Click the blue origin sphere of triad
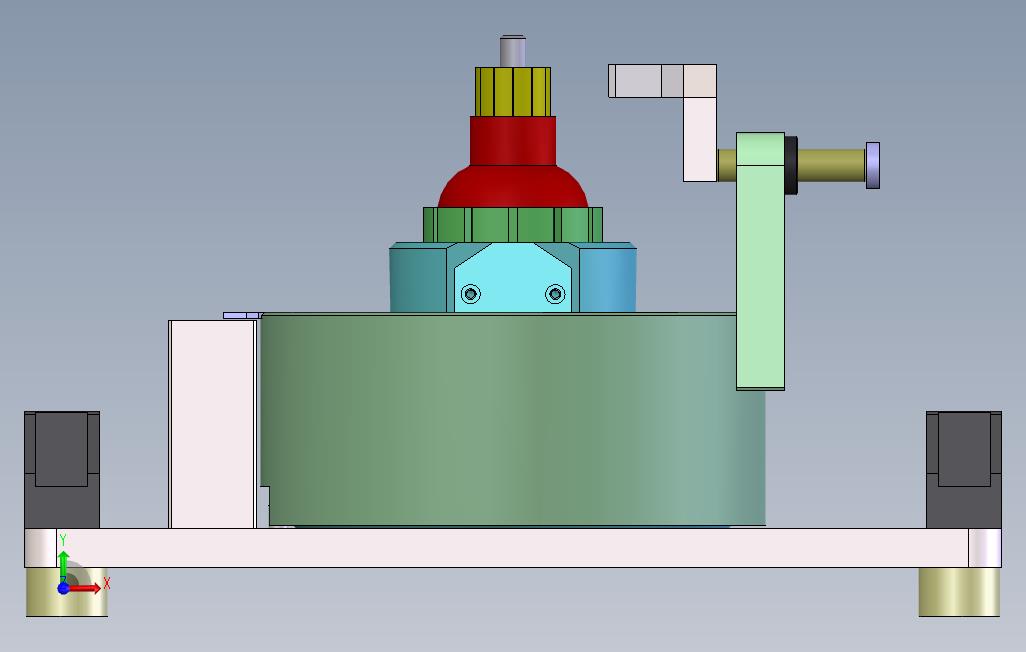Viewport: 1026px width, 652px height. point(63,588)
